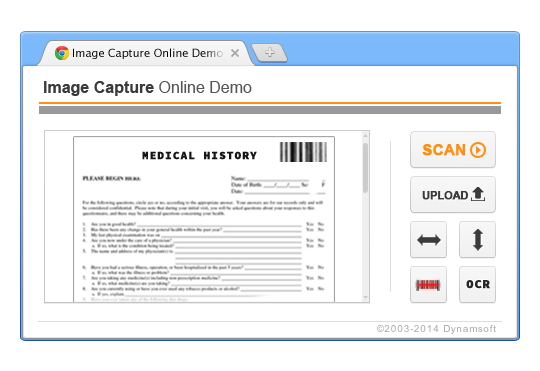Click the orange SCAN button

(x=453, y=150)
